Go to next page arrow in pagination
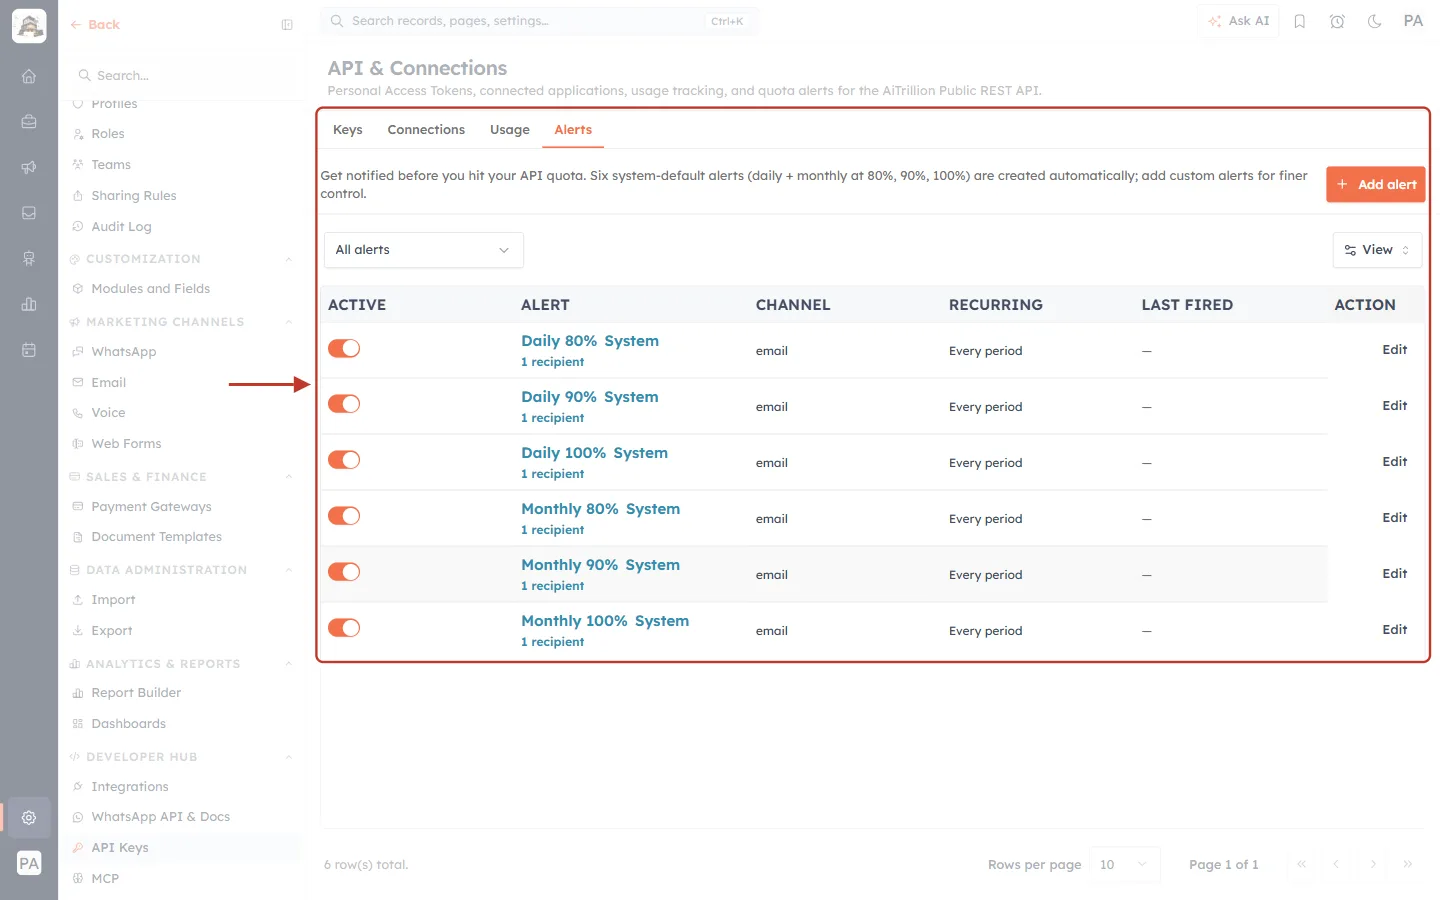The image size is (1440, 900). (1373, 864)
